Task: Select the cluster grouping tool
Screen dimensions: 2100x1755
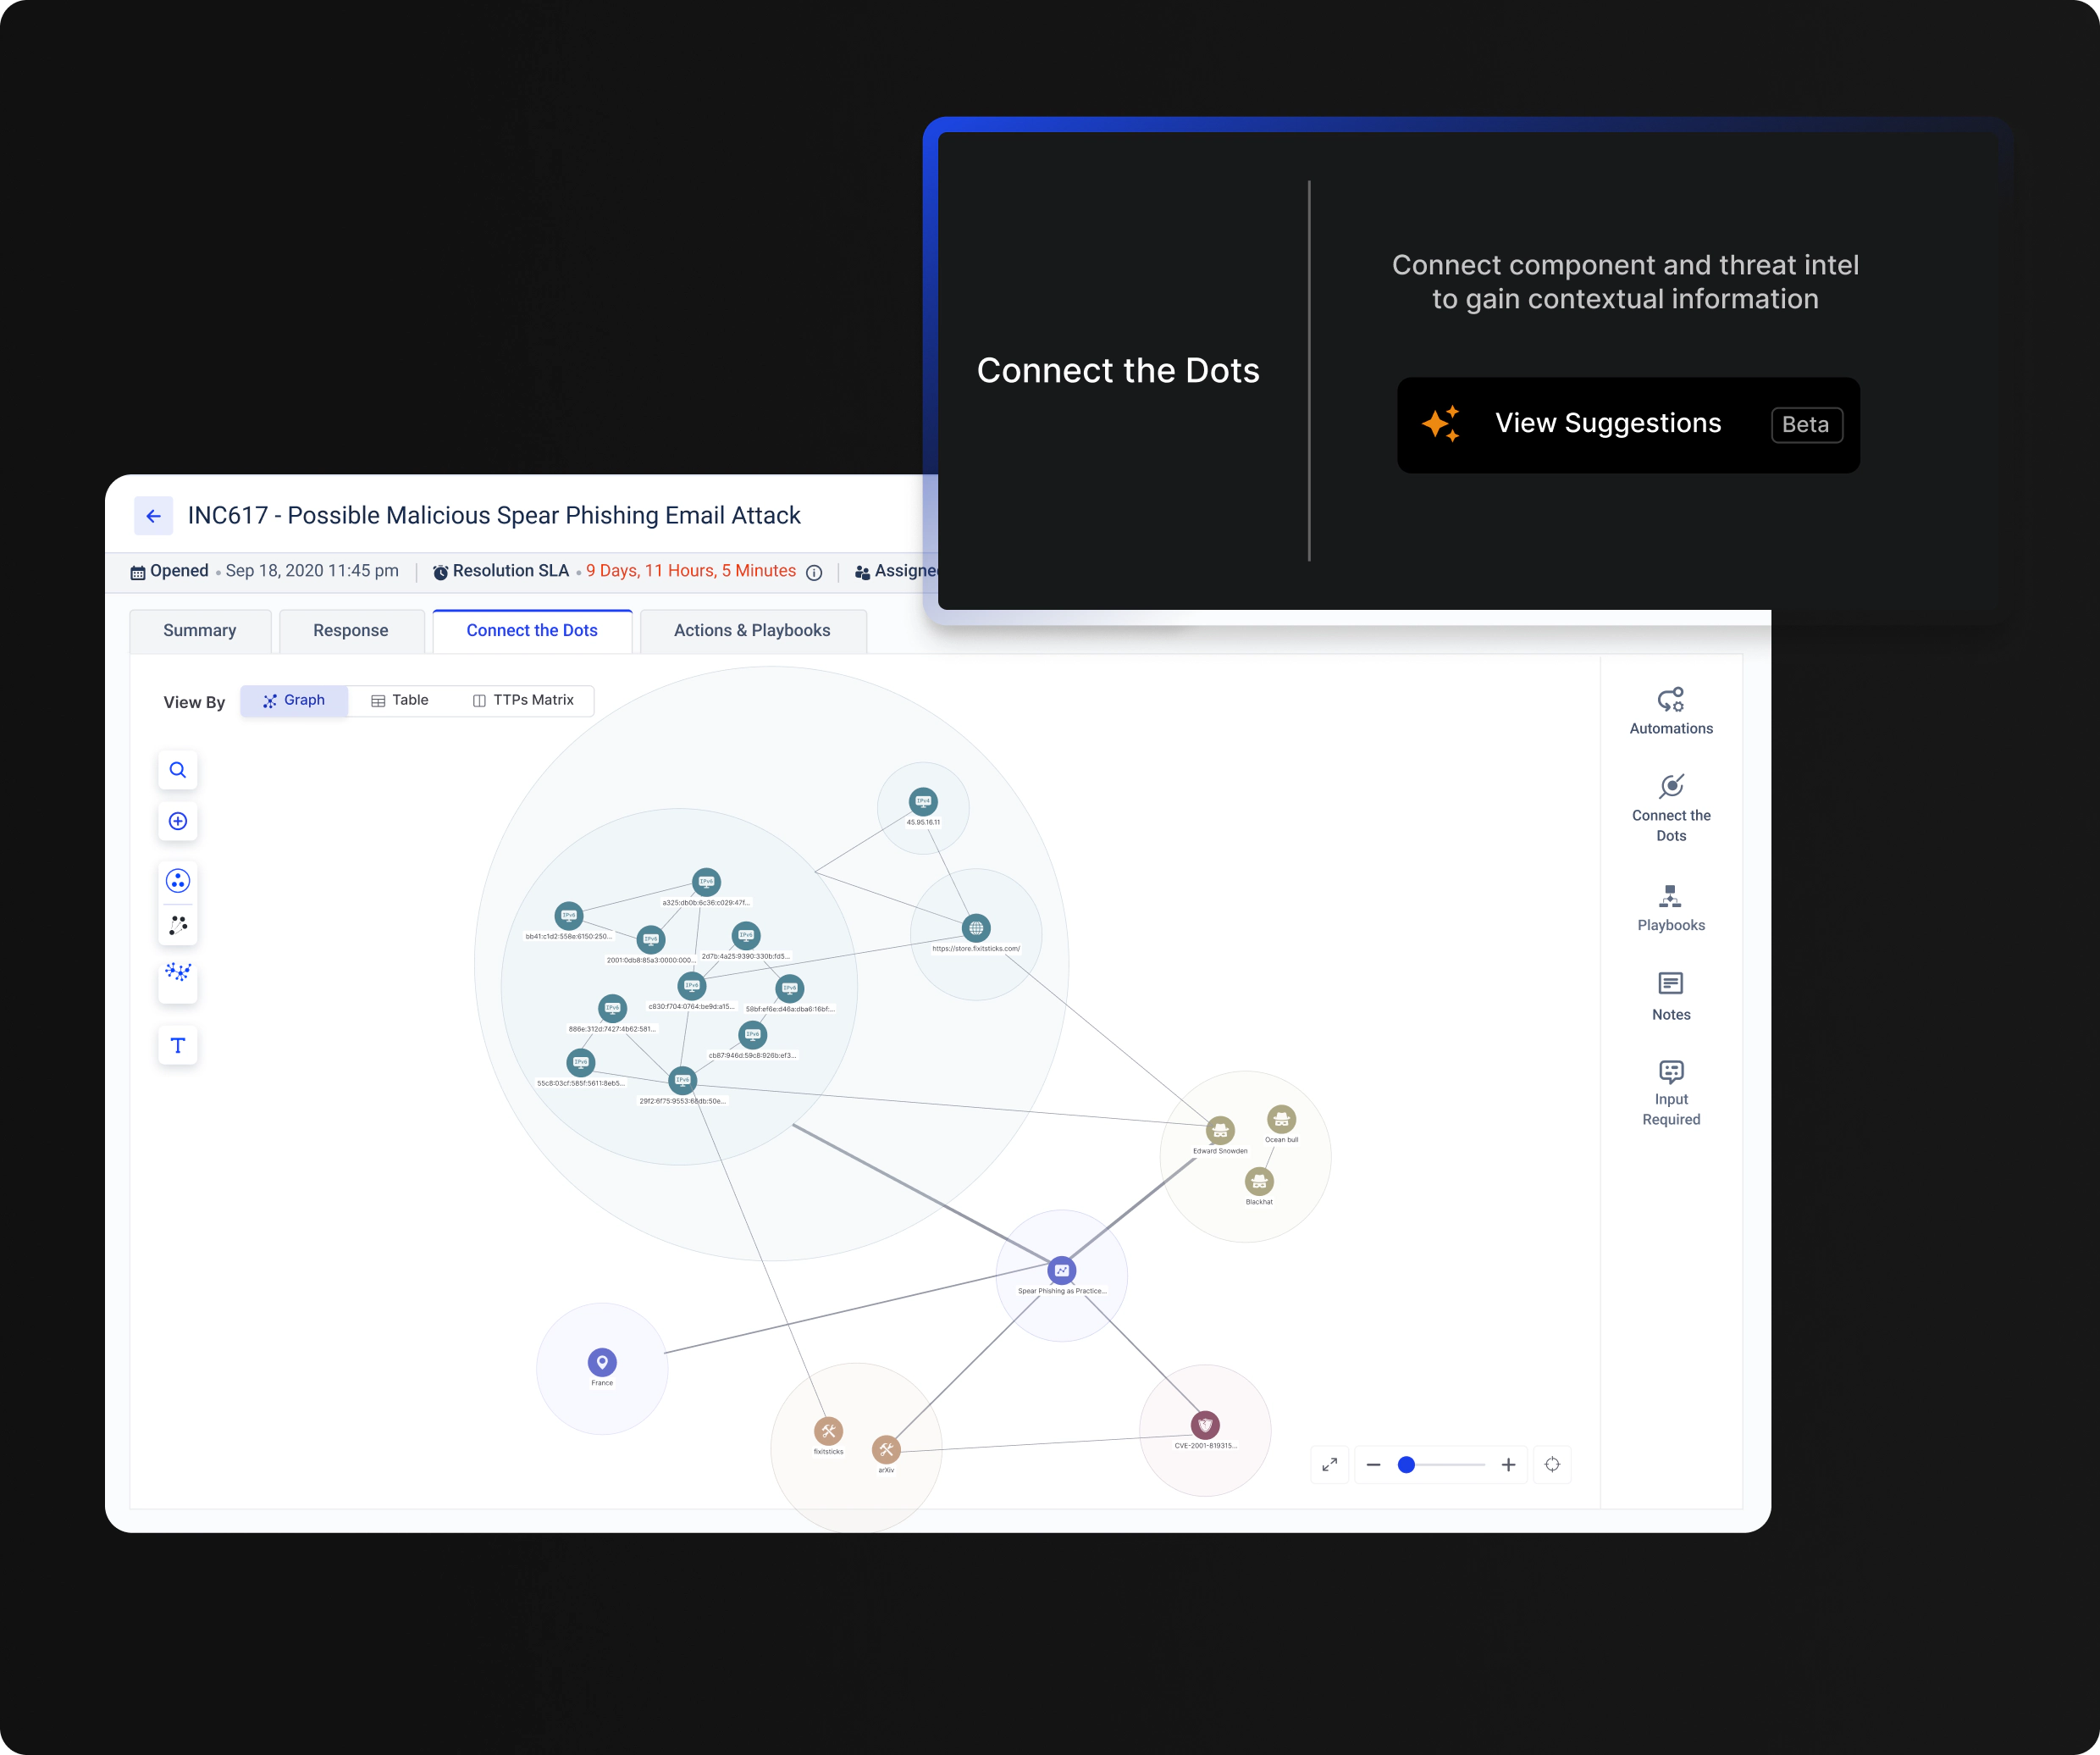Action: (177, 880)
